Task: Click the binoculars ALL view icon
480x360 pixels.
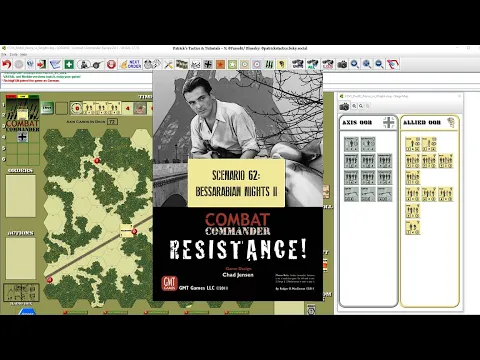Action: point(313,64)
